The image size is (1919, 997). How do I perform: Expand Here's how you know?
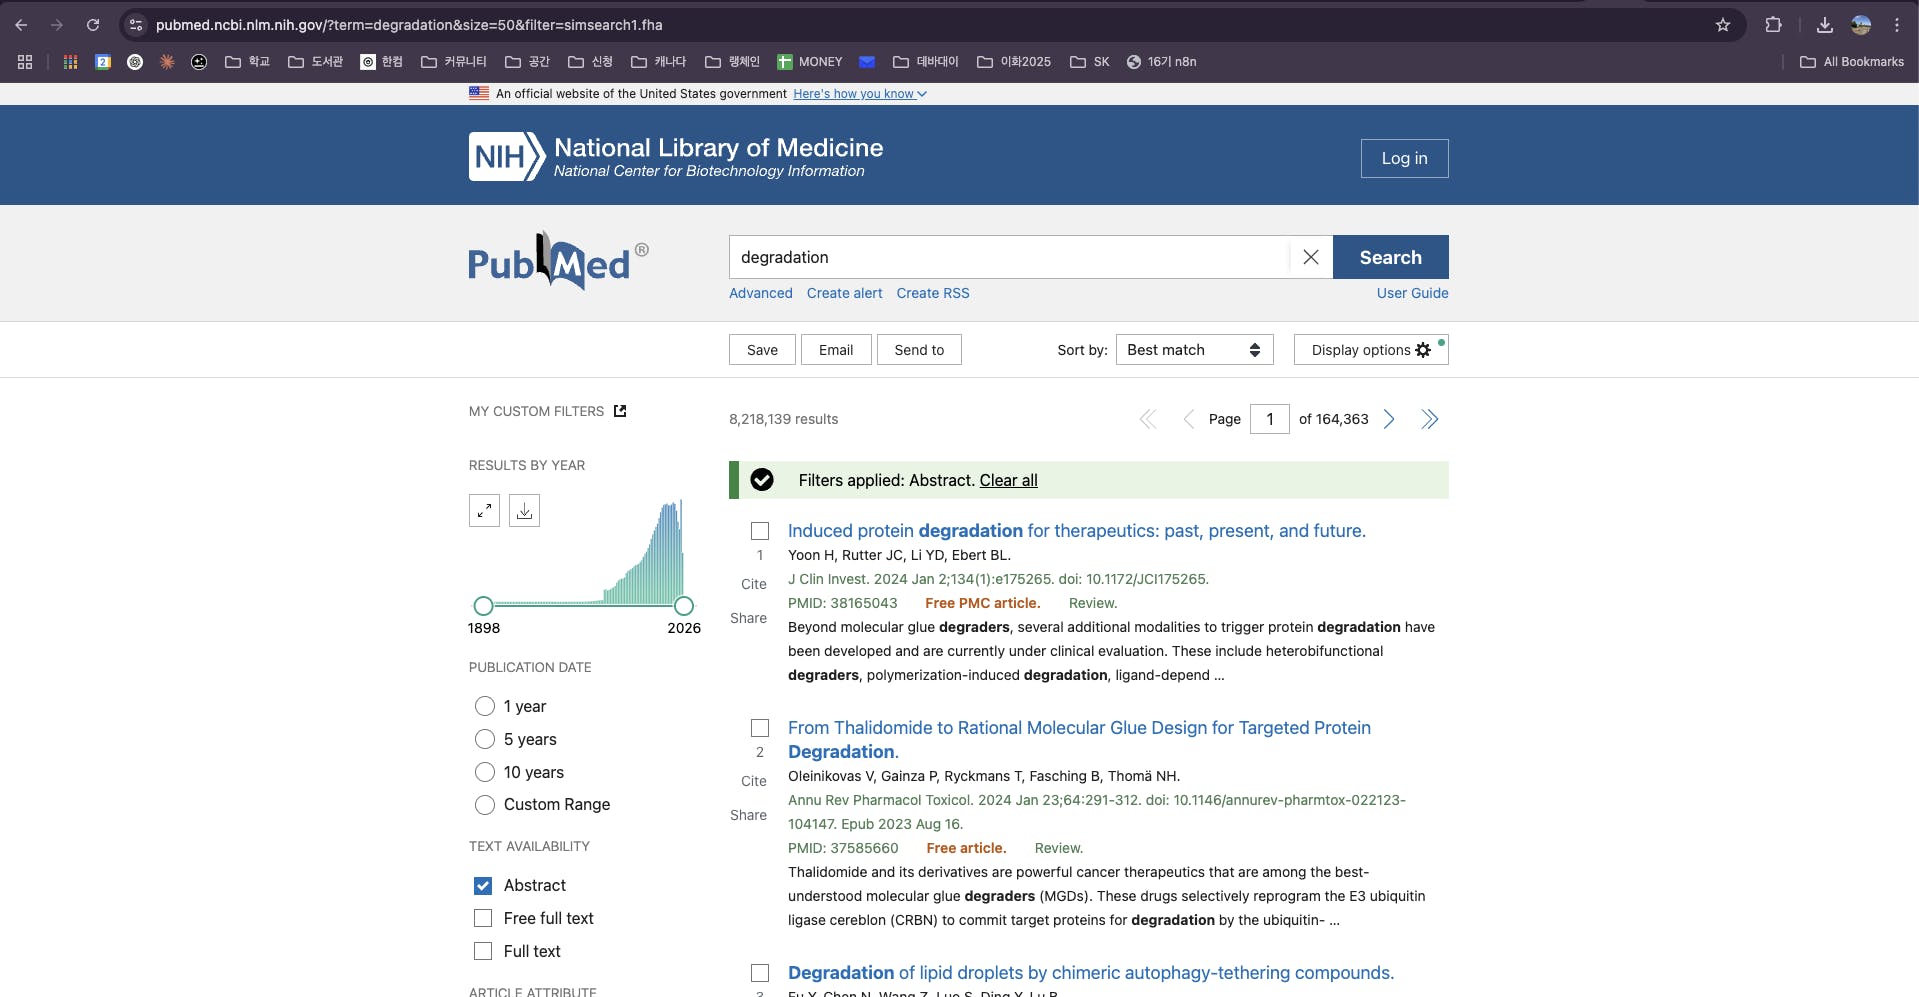[860, 94]
